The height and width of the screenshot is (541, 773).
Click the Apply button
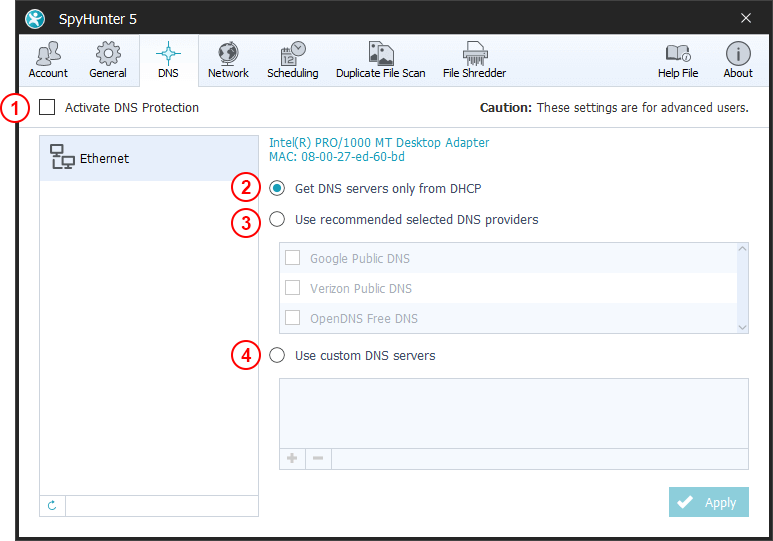708,503
